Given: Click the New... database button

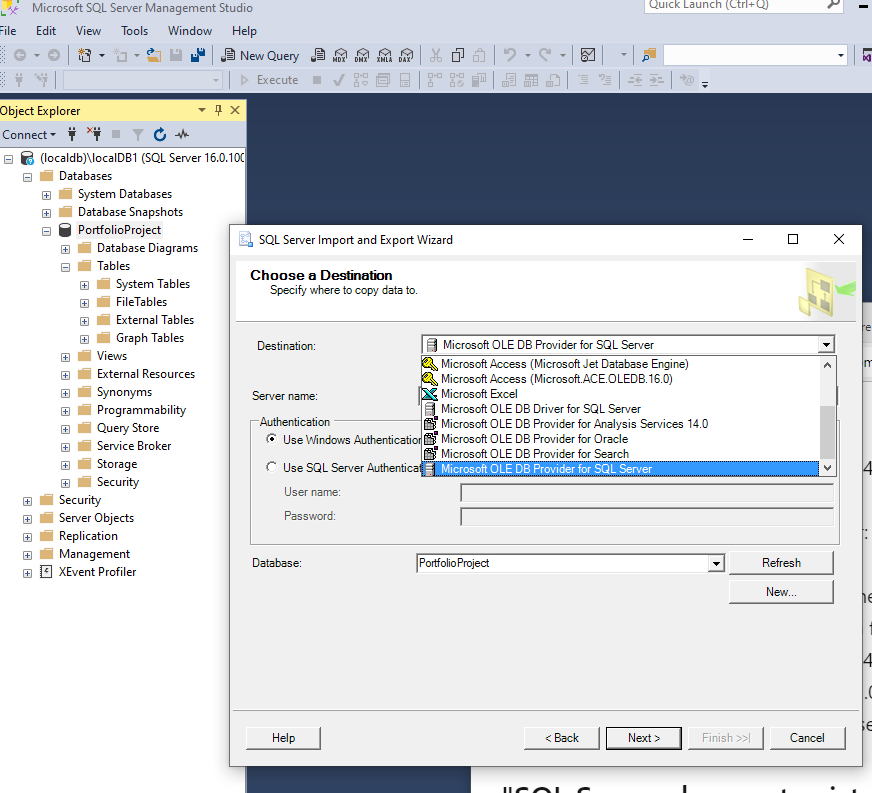Looking at the screenshot, I should [781, 592].
